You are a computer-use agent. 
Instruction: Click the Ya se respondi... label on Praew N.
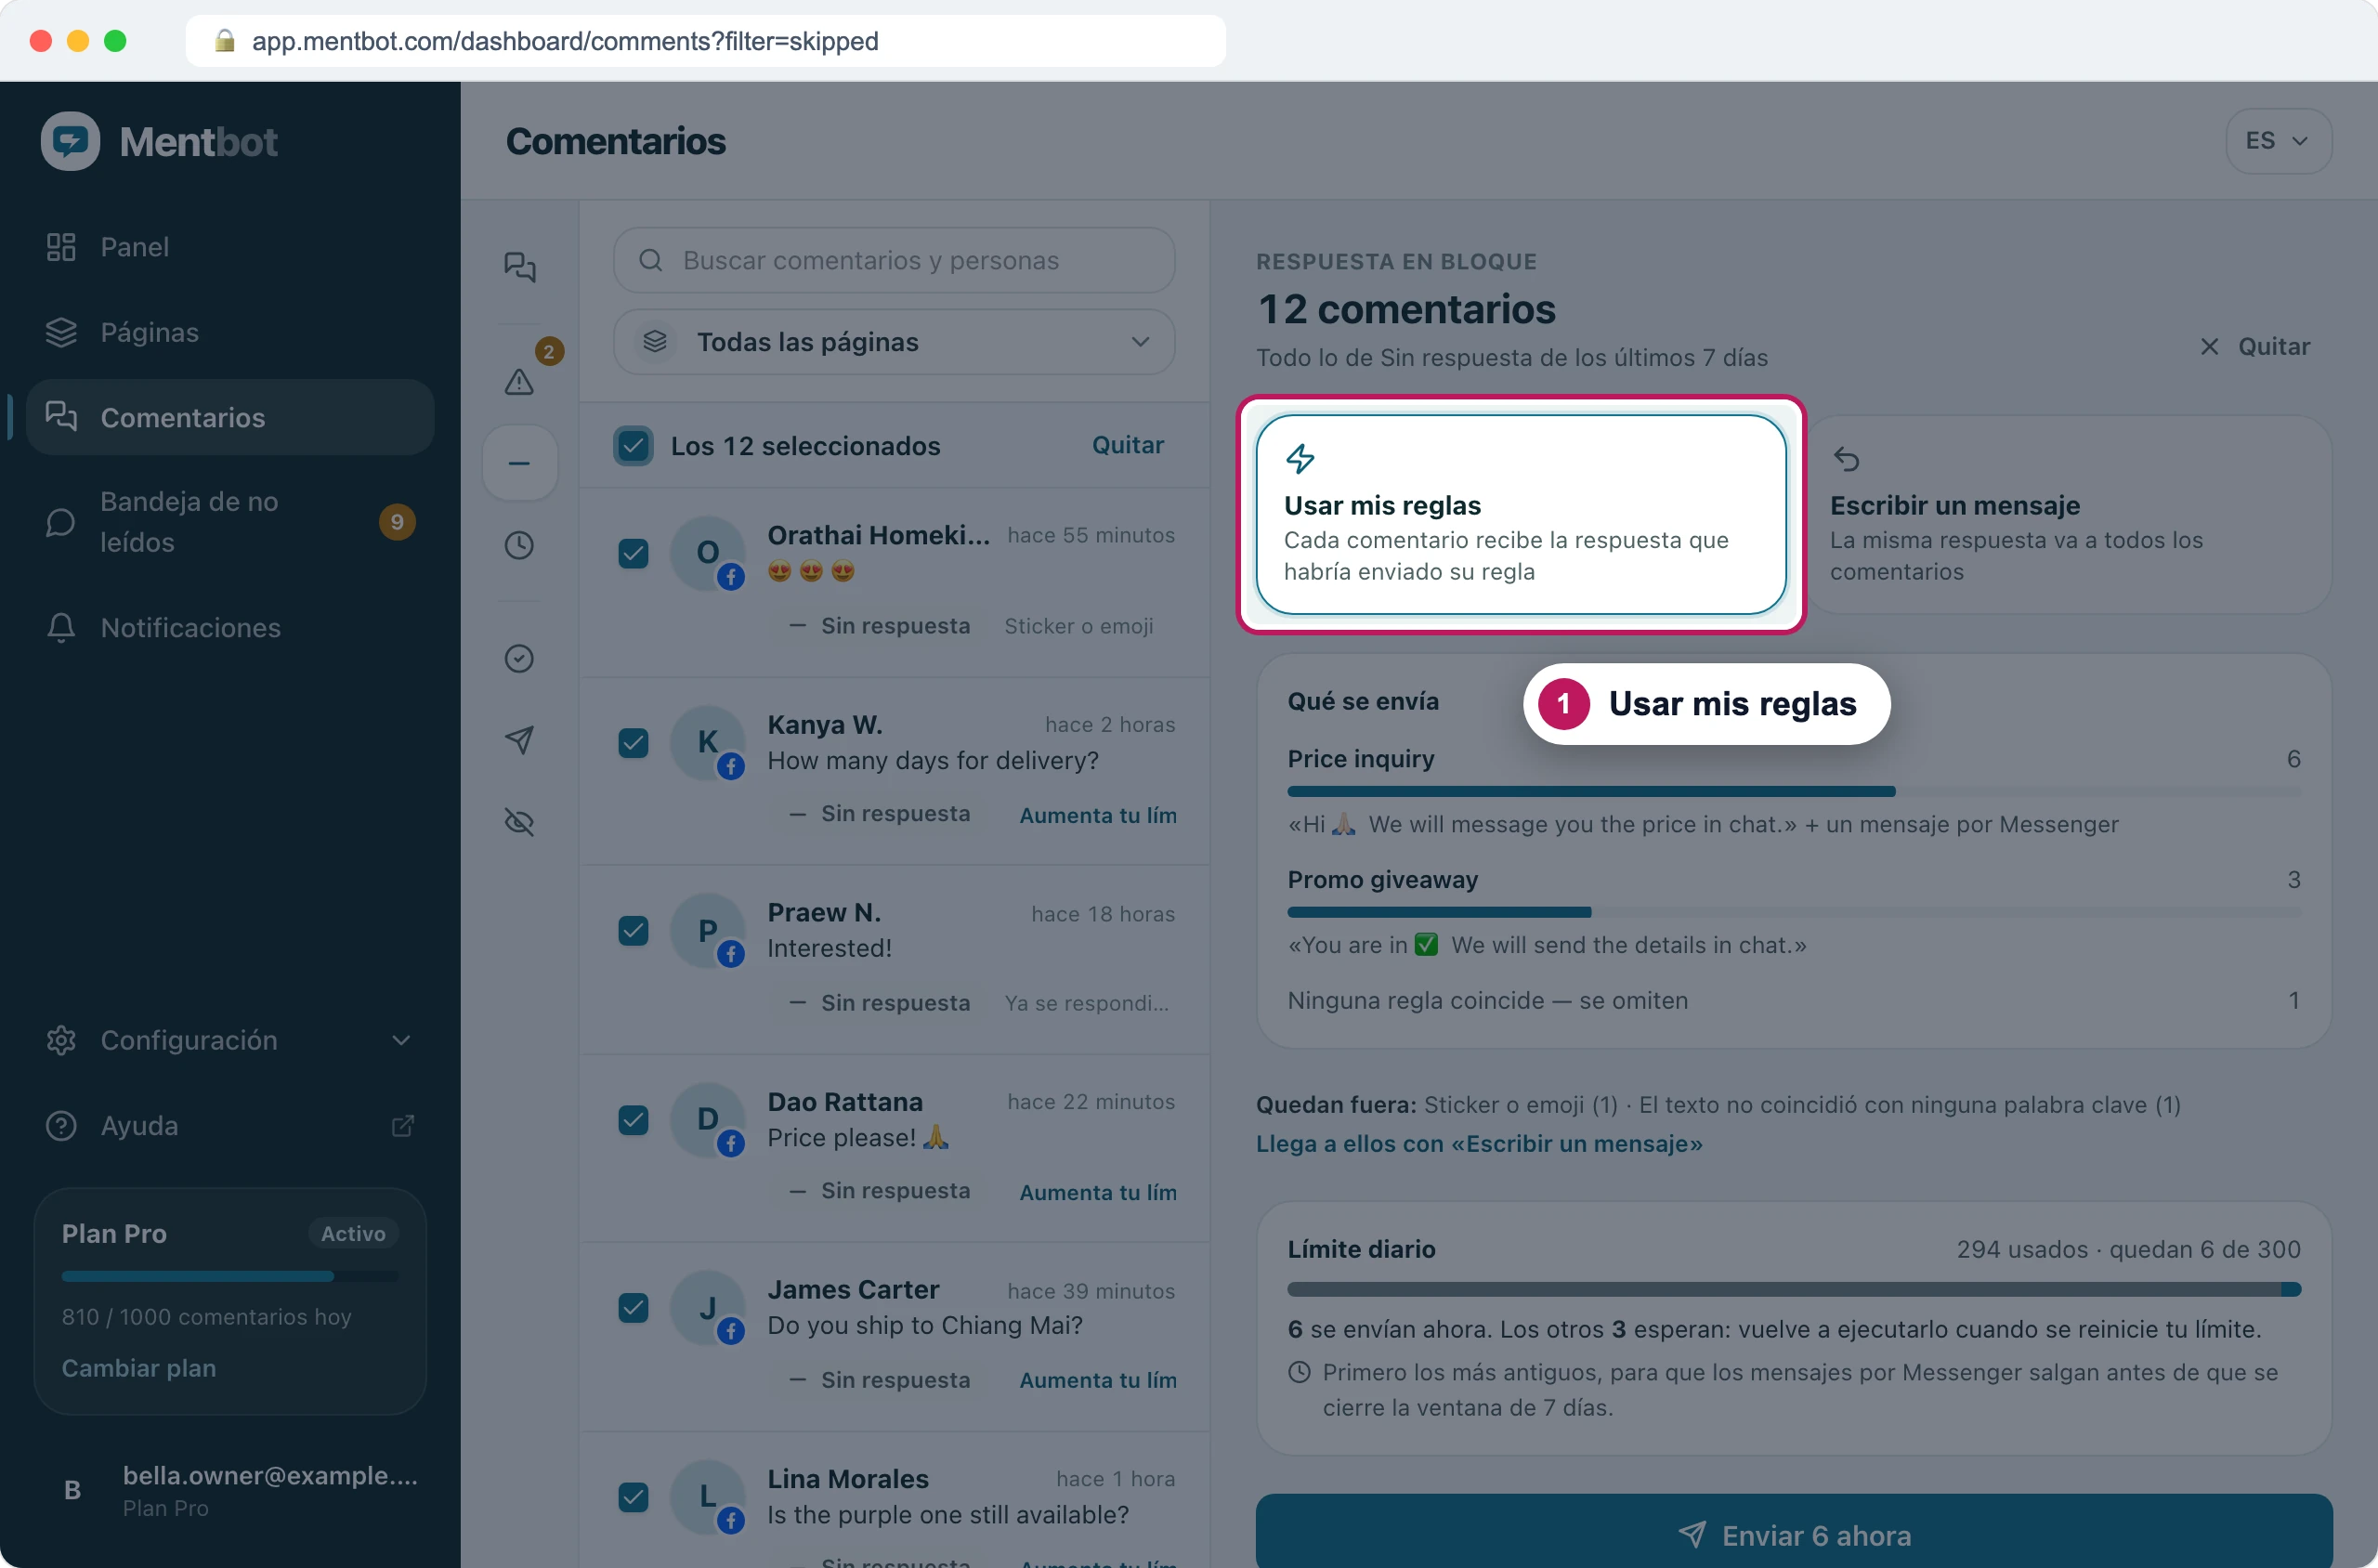1086,1003
